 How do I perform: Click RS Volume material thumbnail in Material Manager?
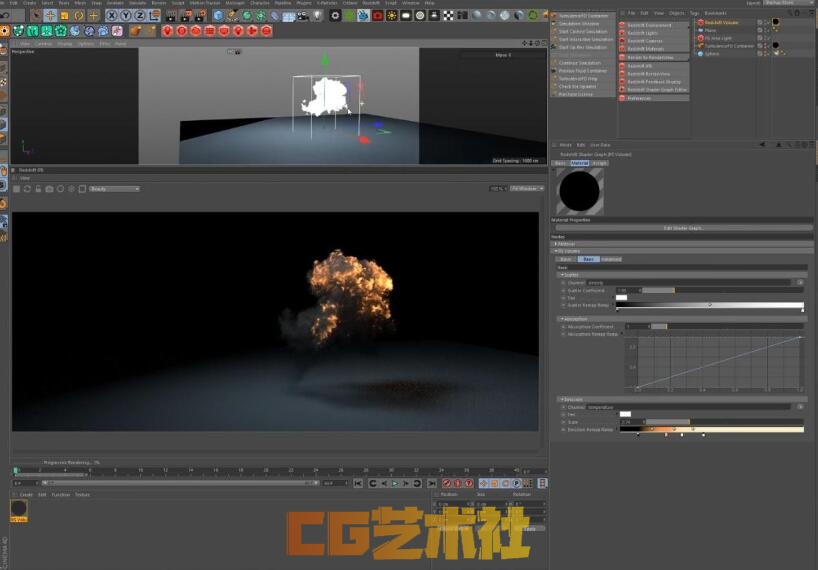coord(19,509)
